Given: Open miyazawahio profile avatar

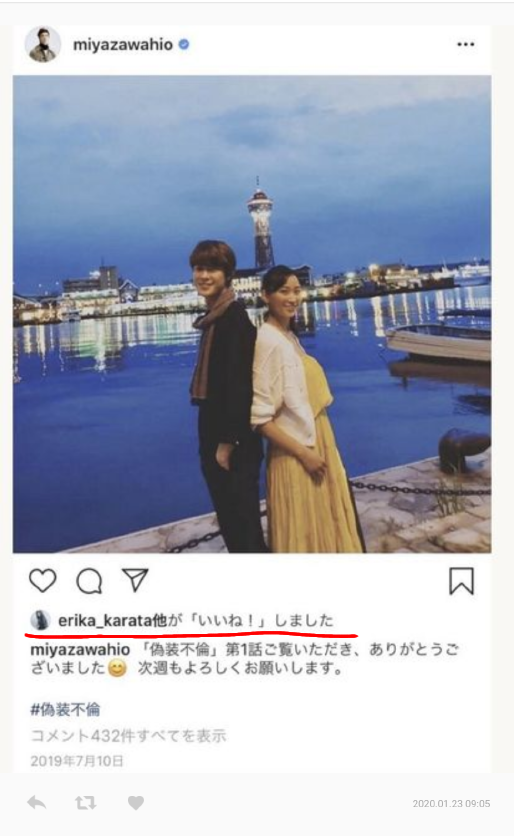Looking at the screenshot, I should [x=43, y=44].
